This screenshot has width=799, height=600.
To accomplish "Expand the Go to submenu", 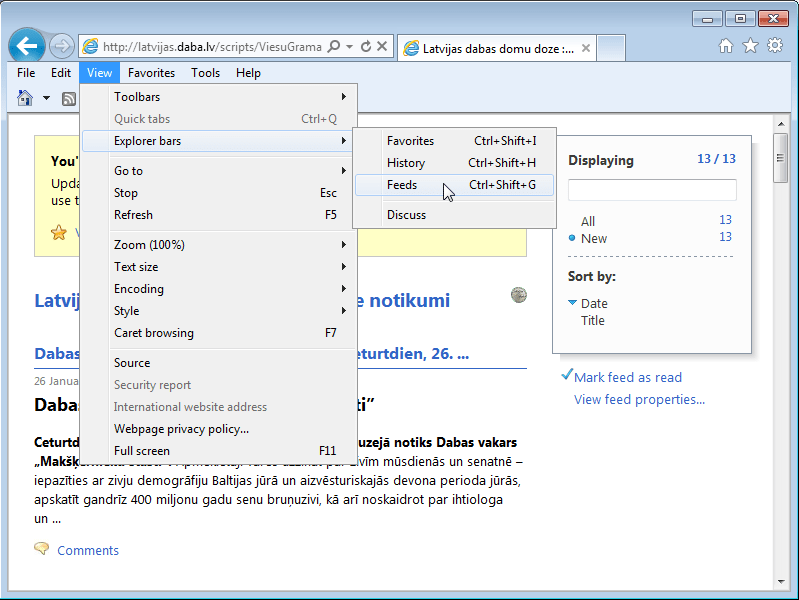I will point(219,171).
